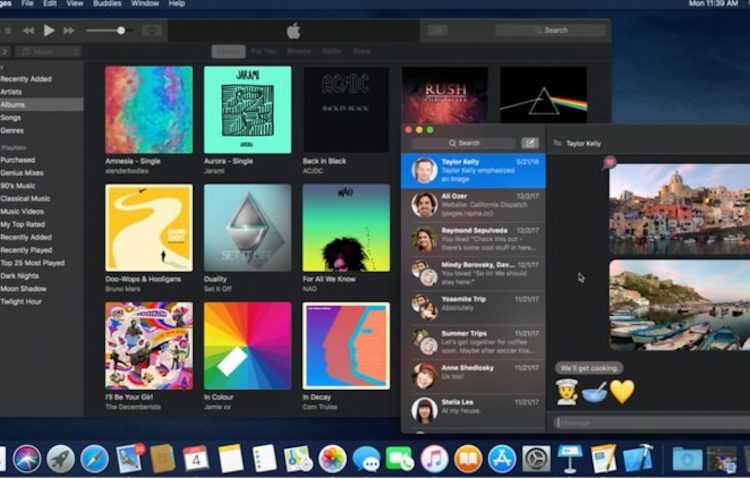Viewport: 750px width, 478px height.
Task: Open the My Top Rated playlist
Action: [x=41, y=224]
